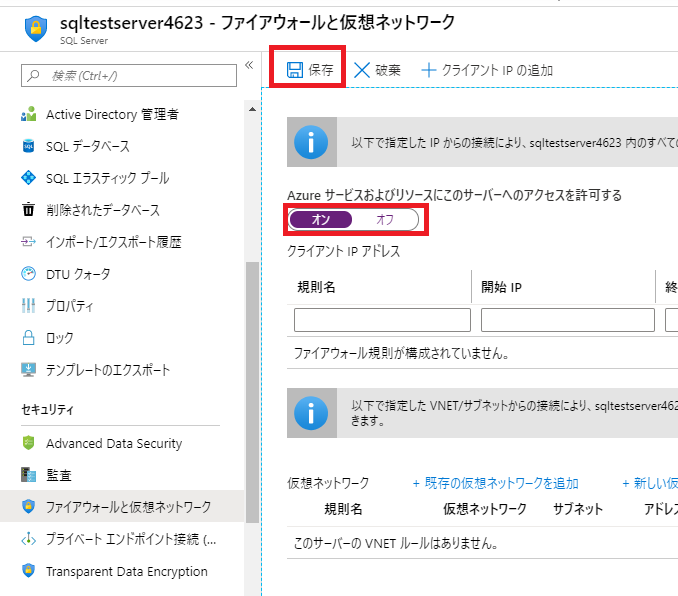Click the 規則名 input field
The height and width of the screenshot is (596, 678).
(382, 320)
